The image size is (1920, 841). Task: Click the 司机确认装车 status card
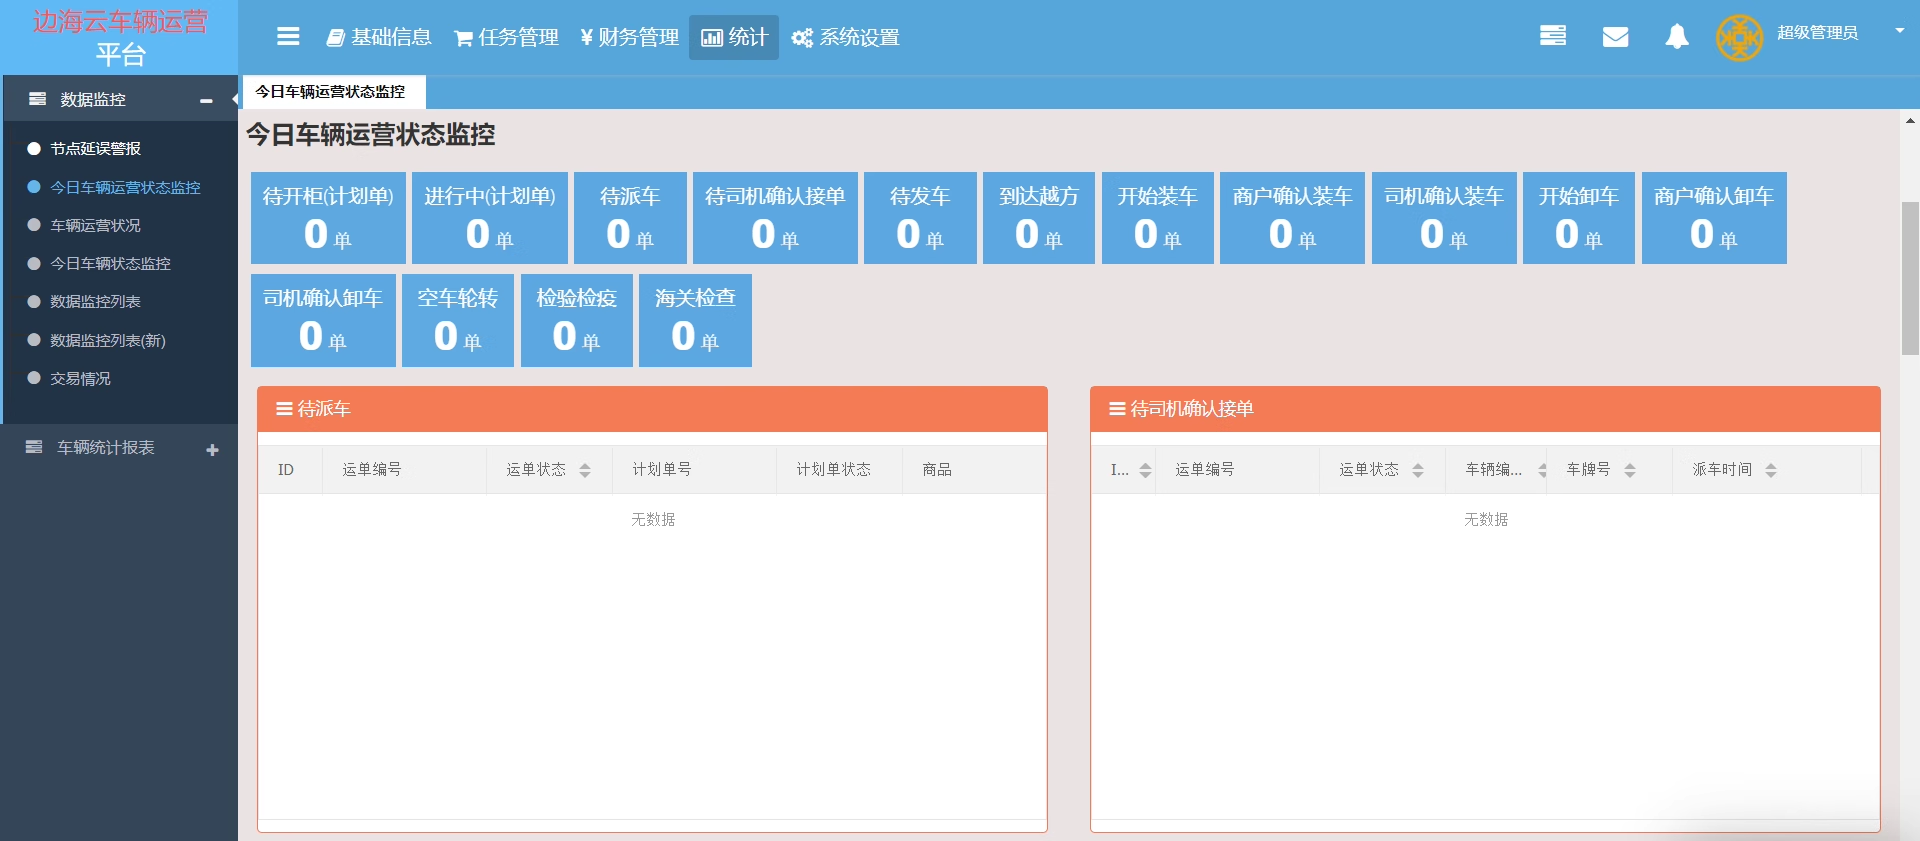(x=1444, y=218)
